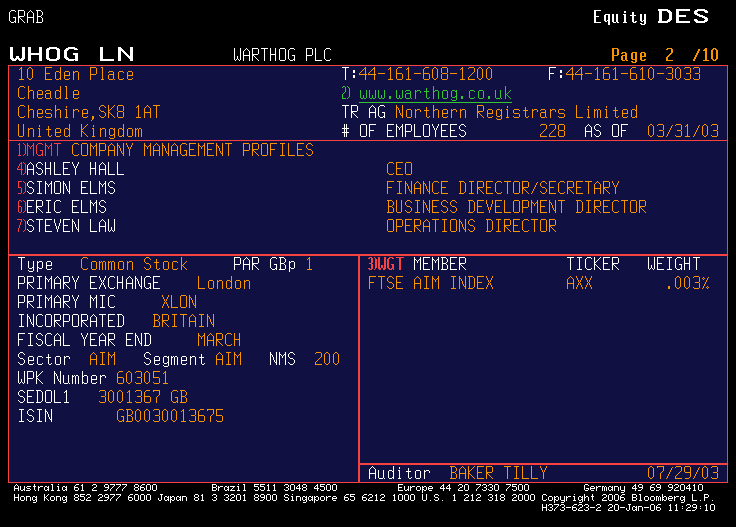Click Northern Registrars Limited transfer agent

tap(516, 112)
